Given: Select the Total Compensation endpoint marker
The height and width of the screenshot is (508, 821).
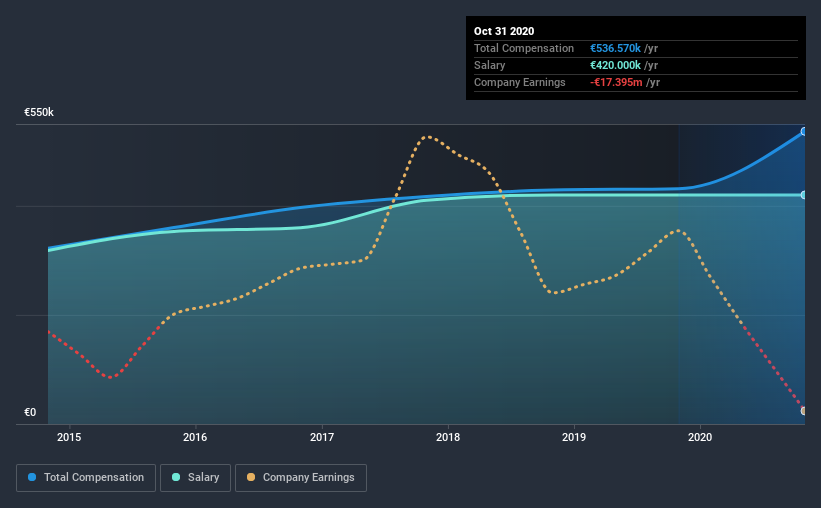Looking at the screenshot, I should (804, 131).
